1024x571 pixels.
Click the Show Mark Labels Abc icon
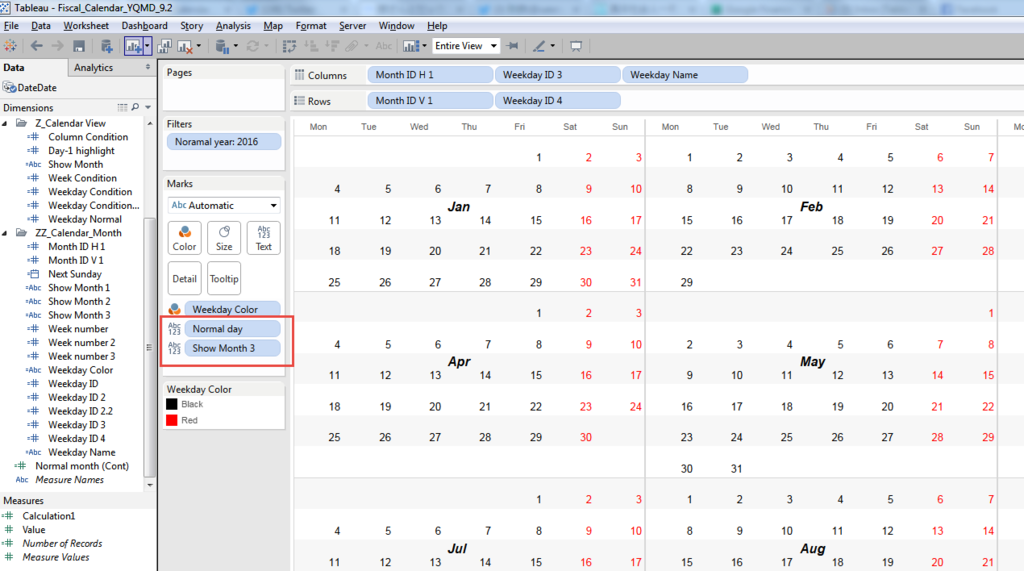pos(384,46)
